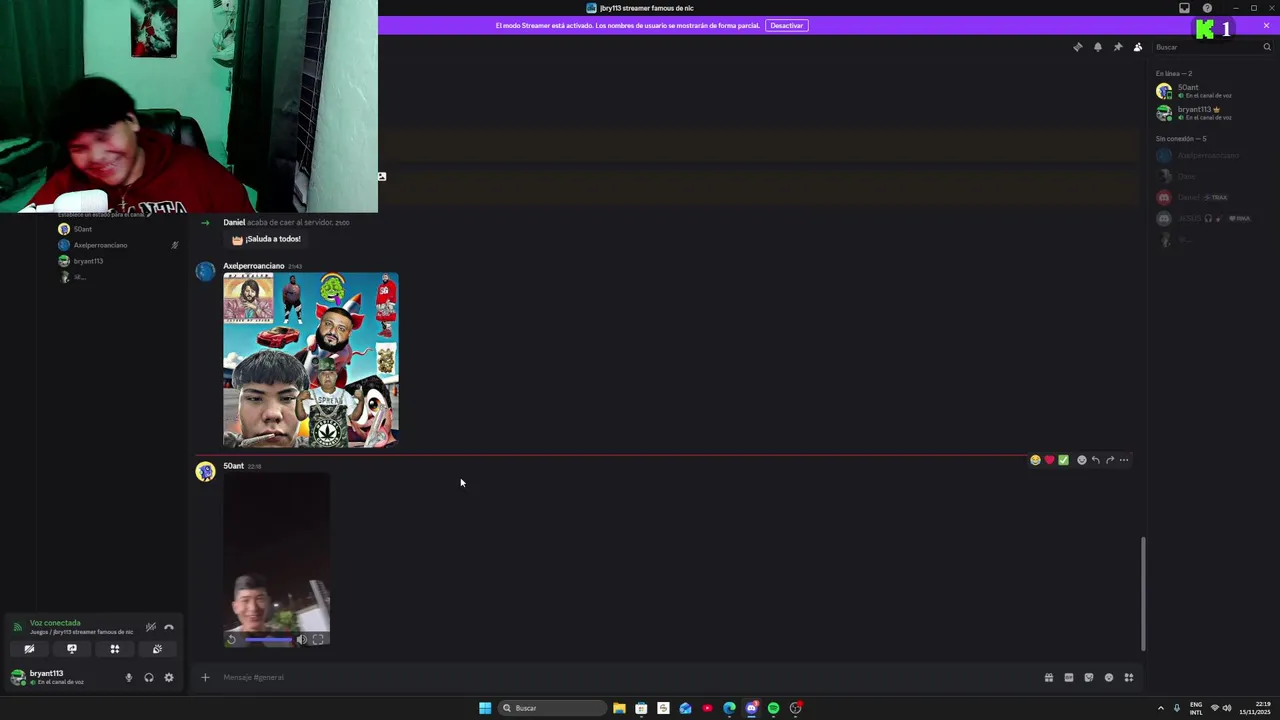Open more options ellipsis on message
Screen dimensions: 1280x720
pyautogui.click(x=1124, y=460)
